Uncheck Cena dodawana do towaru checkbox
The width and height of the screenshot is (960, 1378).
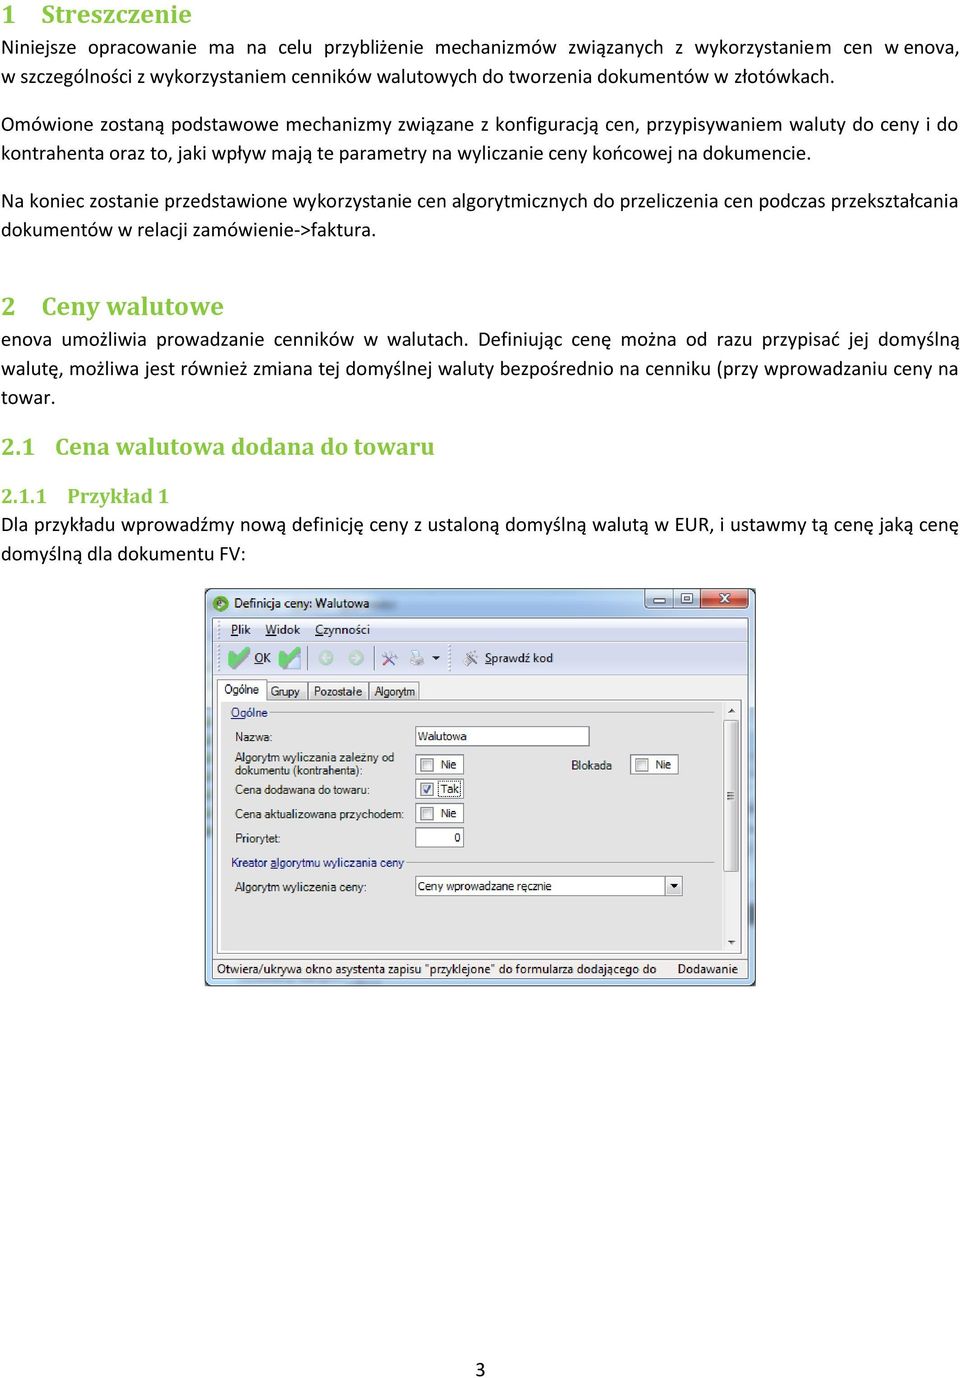(x=427, y=789)
